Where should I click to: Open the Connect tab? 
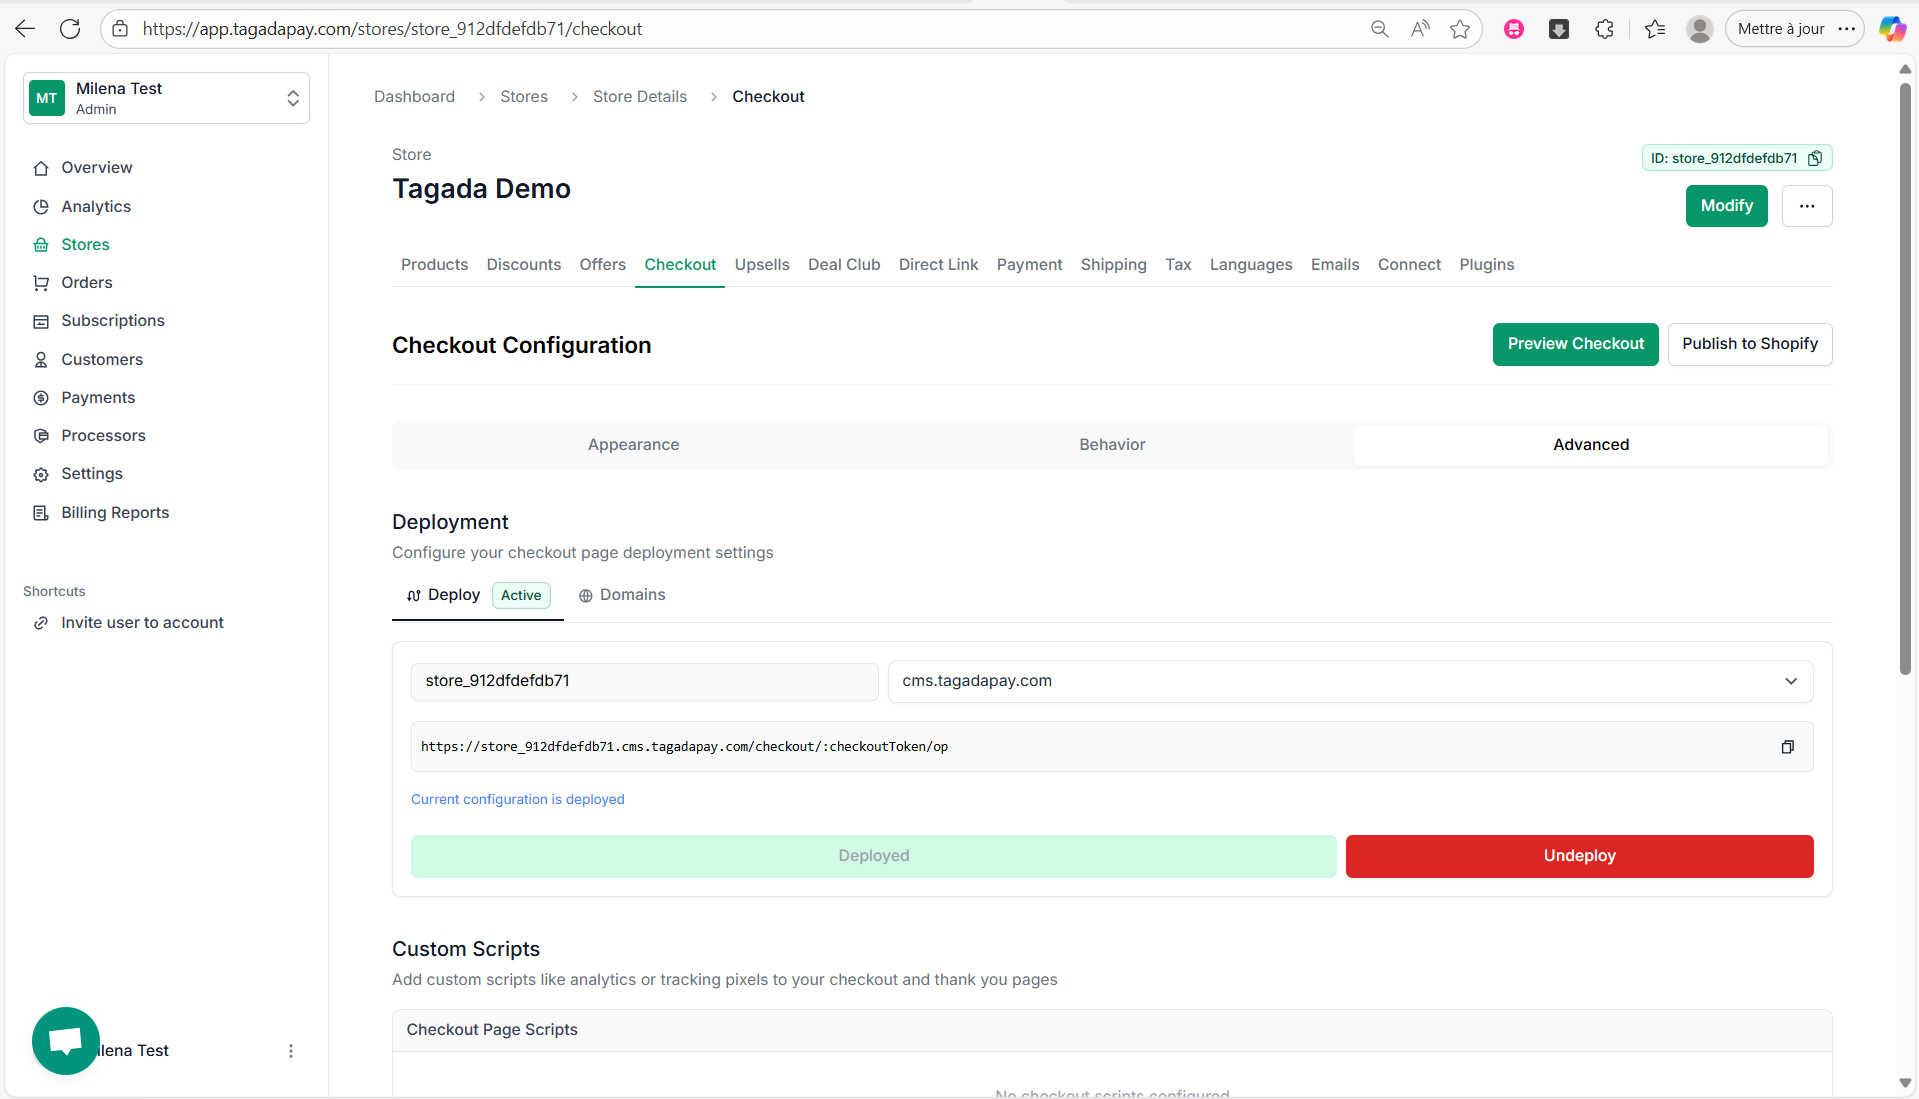coord(1409,265)
